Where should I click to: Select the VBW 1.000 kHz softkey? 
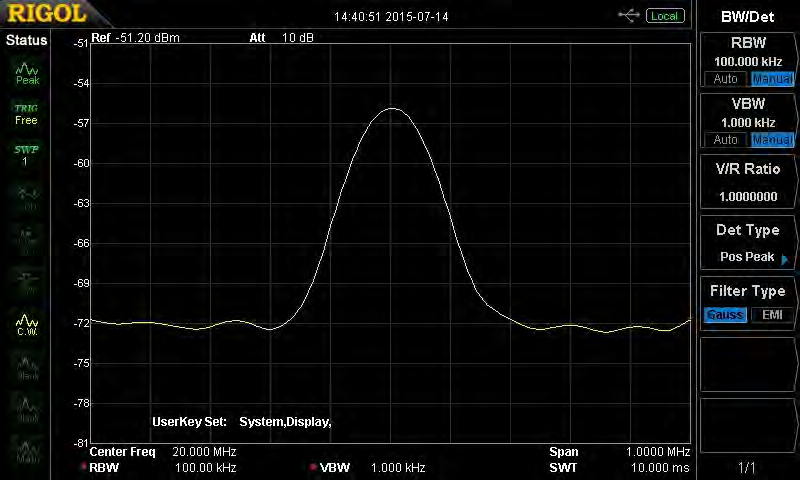point(747,120)
